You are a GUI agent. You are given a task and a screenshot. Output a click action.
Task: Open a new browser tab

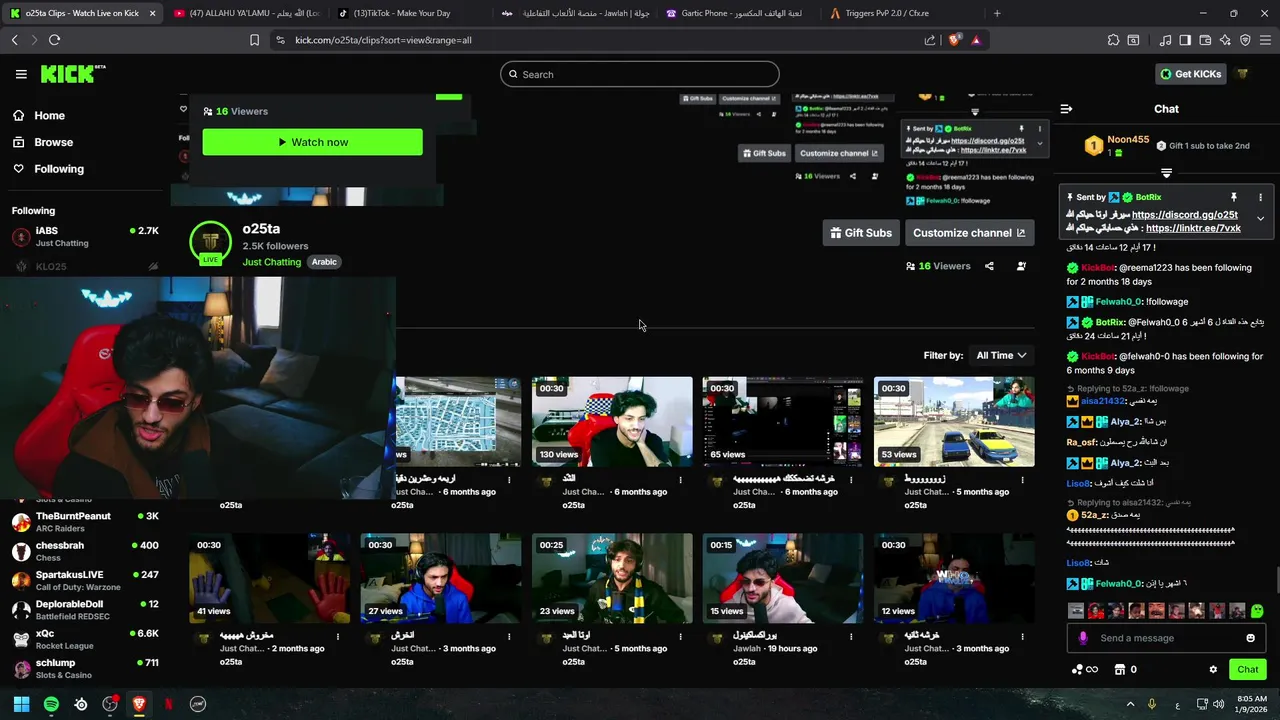click(x=997, y=13)
